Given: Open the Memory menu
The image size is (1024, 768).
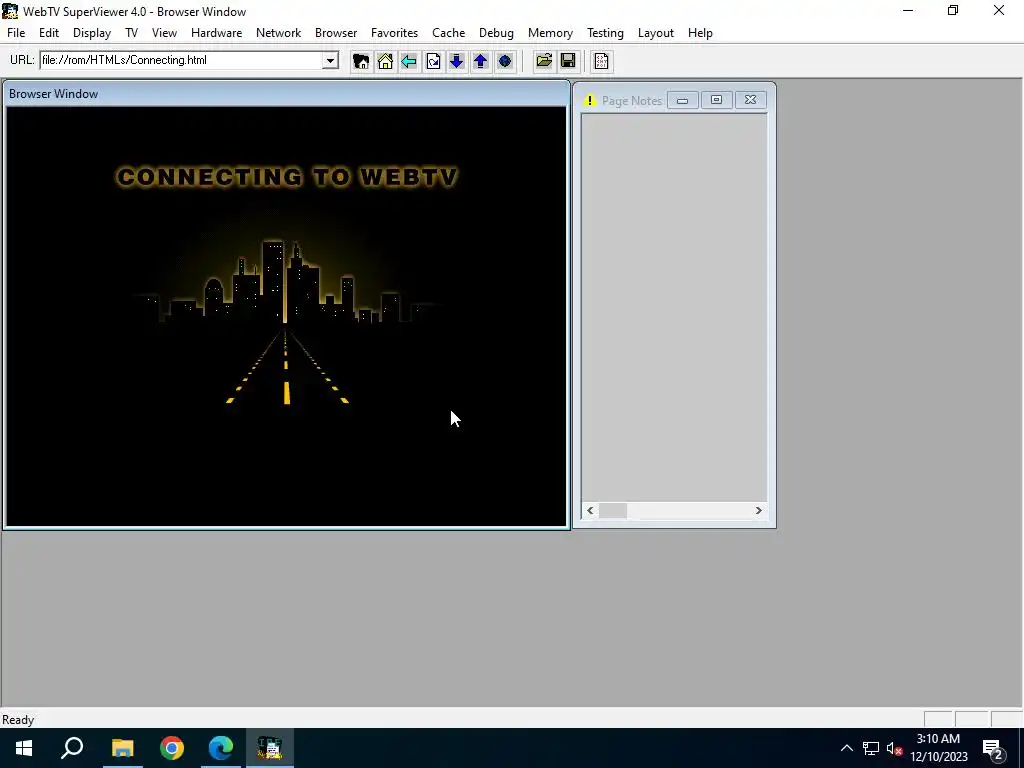Looking at the screenshot, I should pos(551,33).
